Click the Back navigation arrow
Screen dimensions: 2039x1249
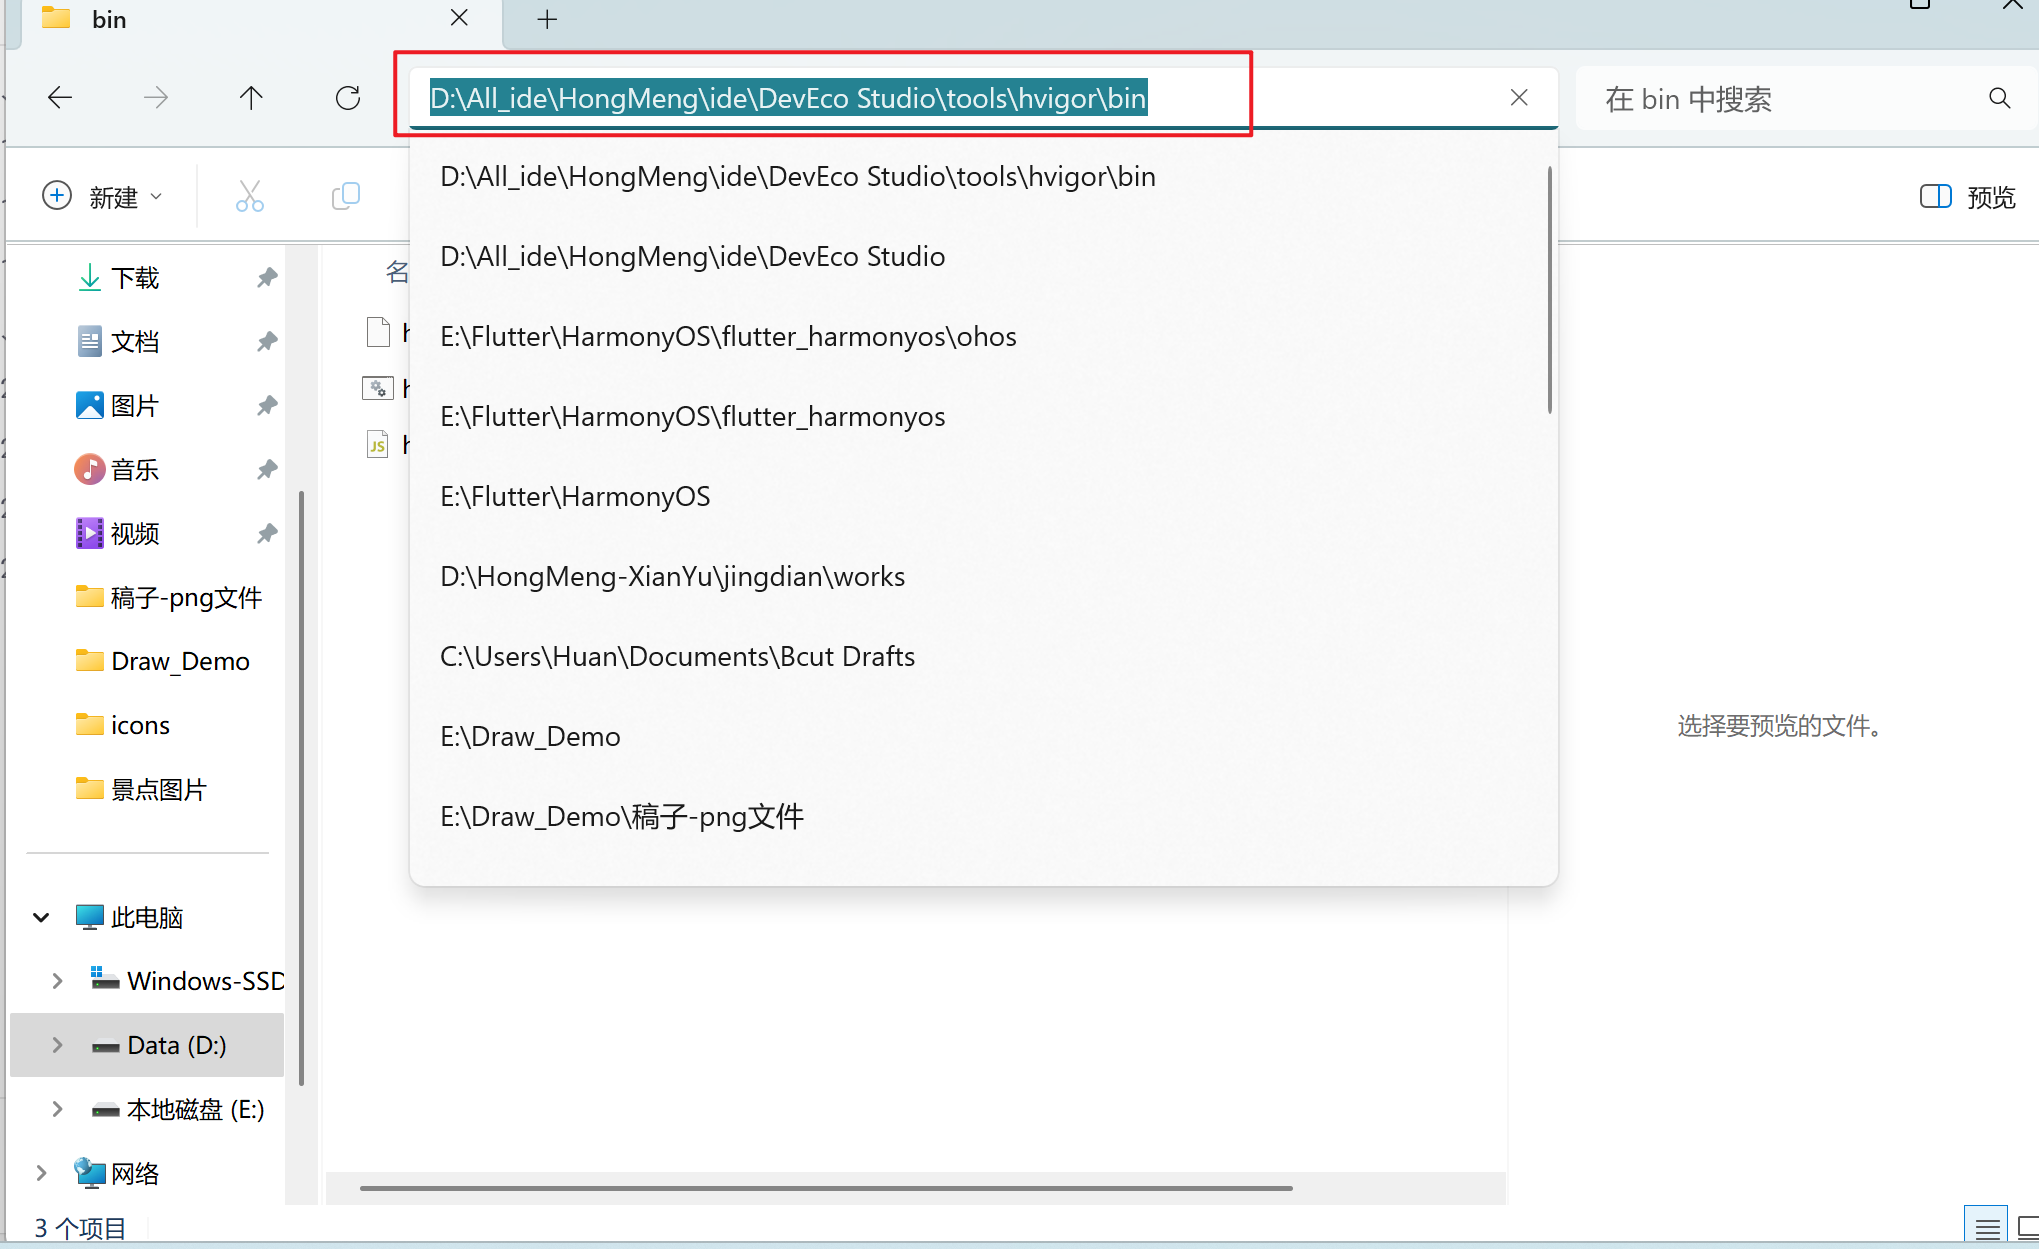[60, 98]
